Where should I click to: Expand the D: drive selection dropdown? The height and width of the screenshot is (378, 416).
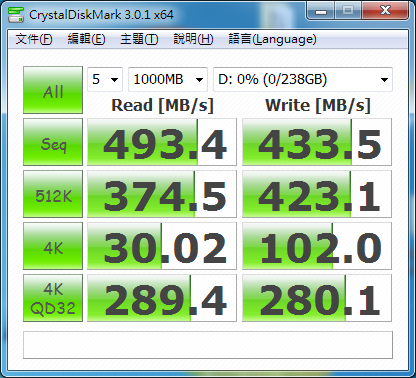(x=303, y=79)
